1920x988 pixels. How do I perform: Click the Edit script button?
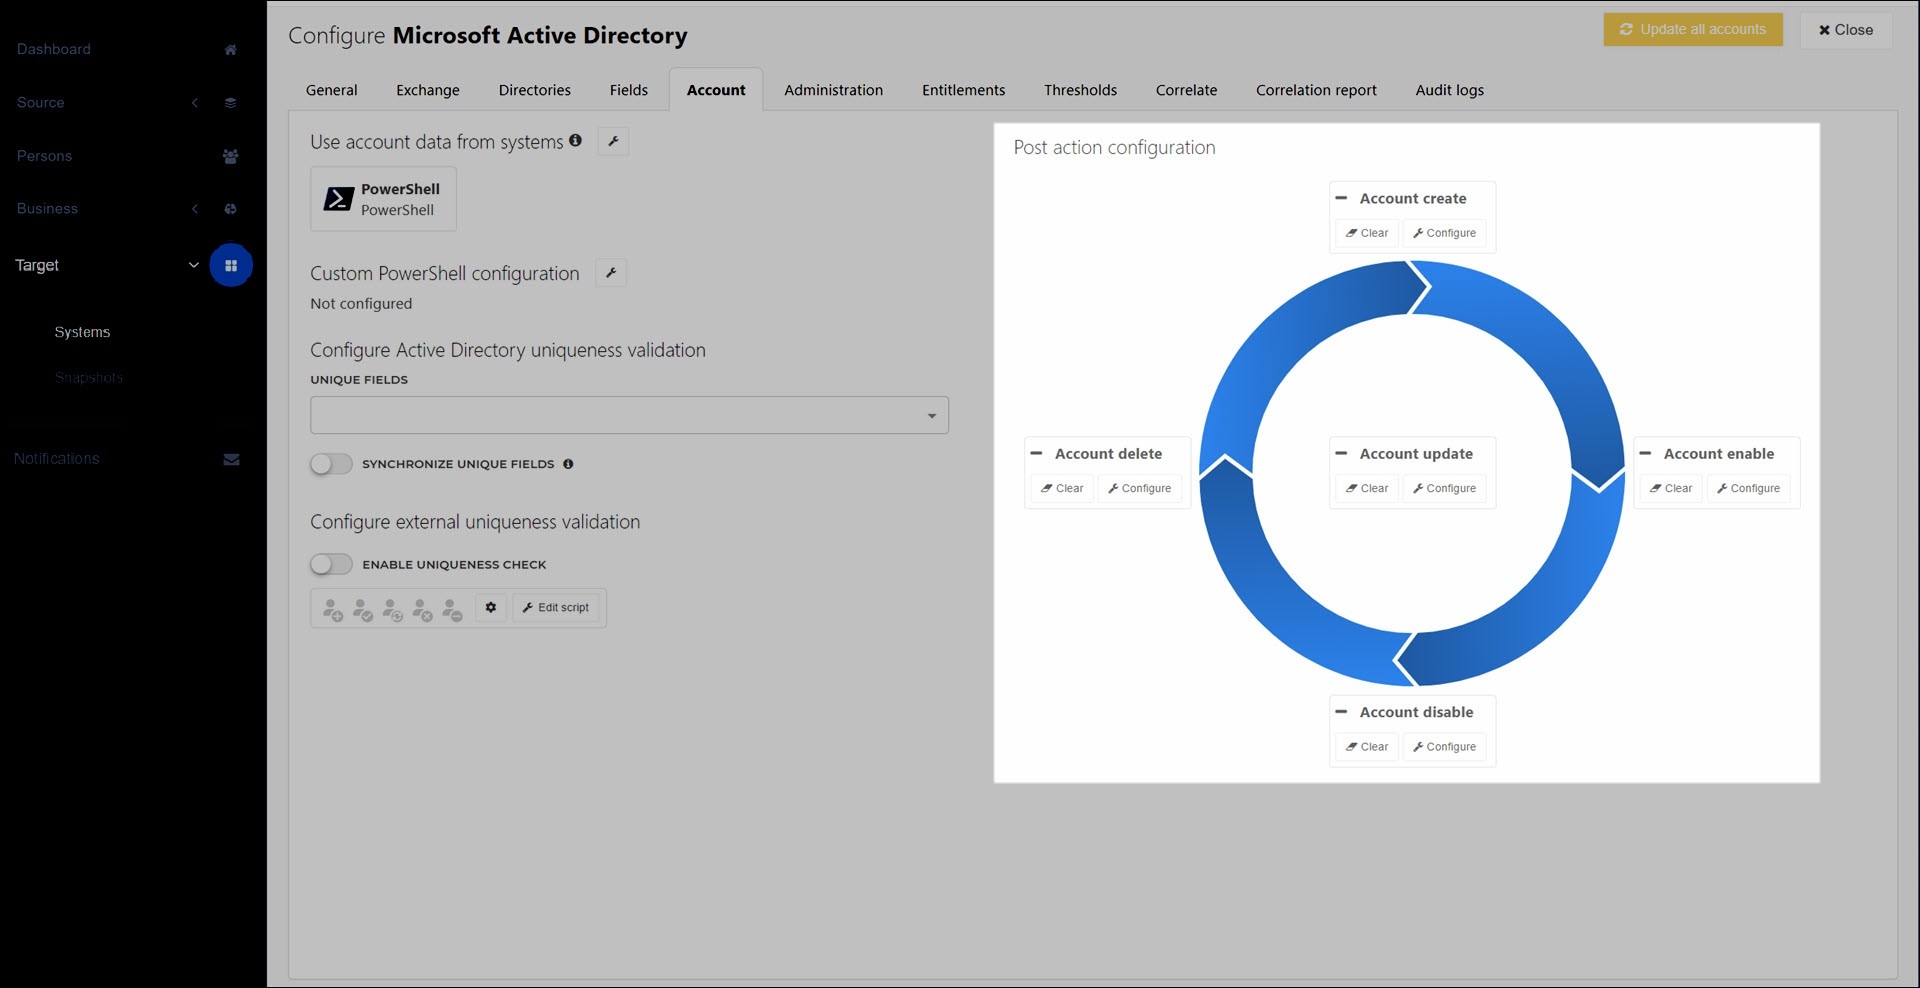click(x=556, y=607)
